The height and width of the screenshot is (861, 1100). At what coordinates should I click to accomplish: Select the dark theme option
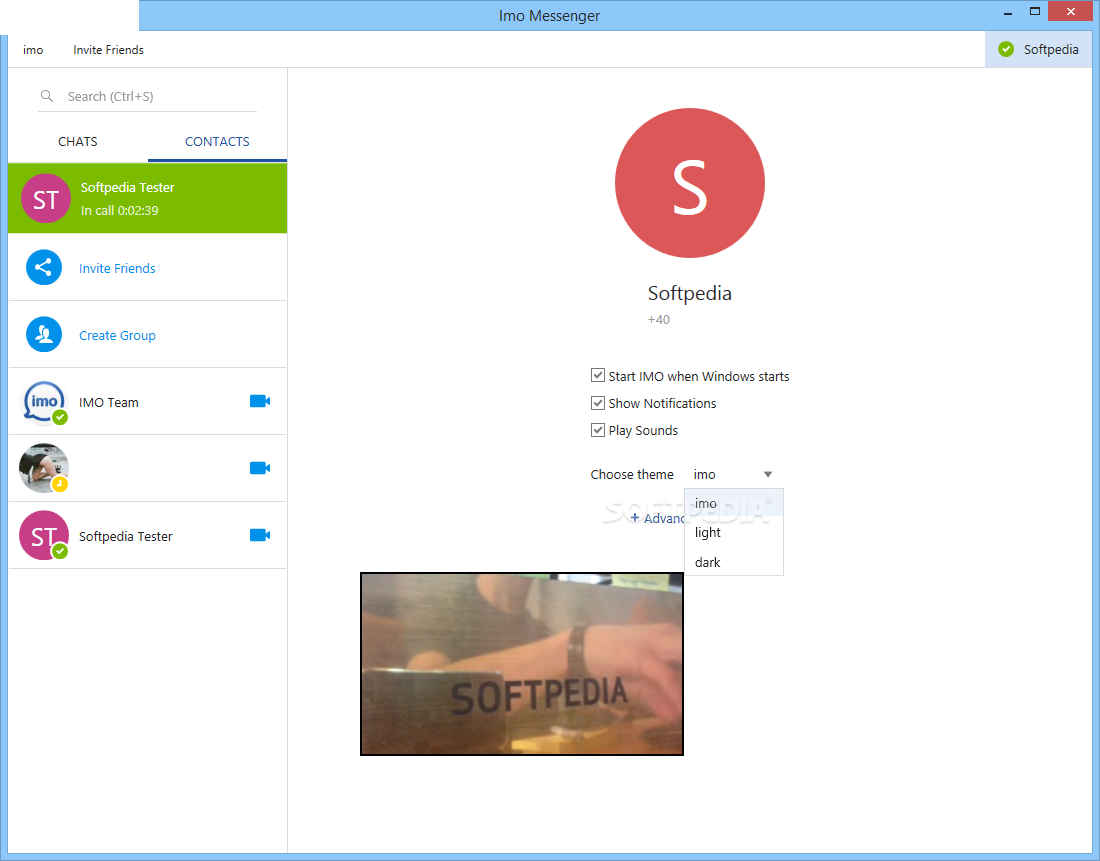[x=734, y=562]
